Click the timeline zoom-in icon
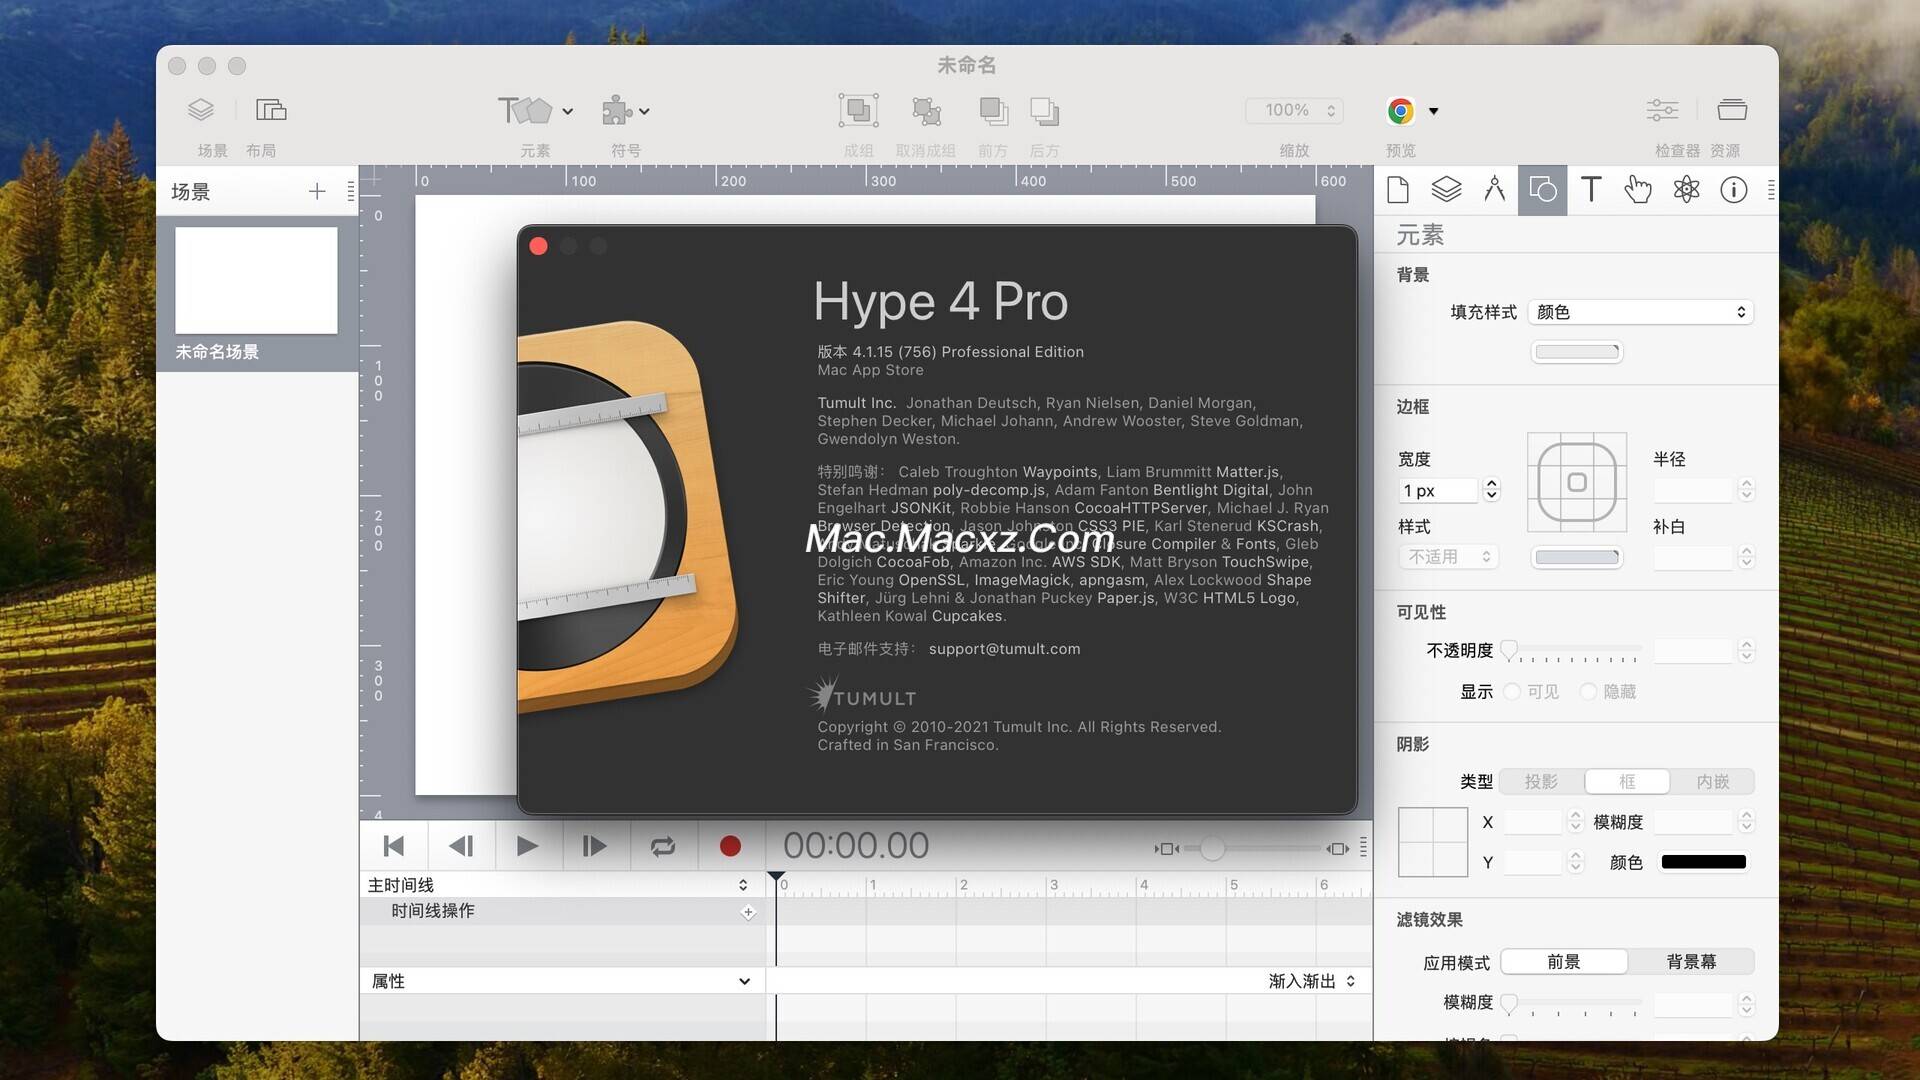This screenshot has height=1080, width=1920. point(1337,849)
